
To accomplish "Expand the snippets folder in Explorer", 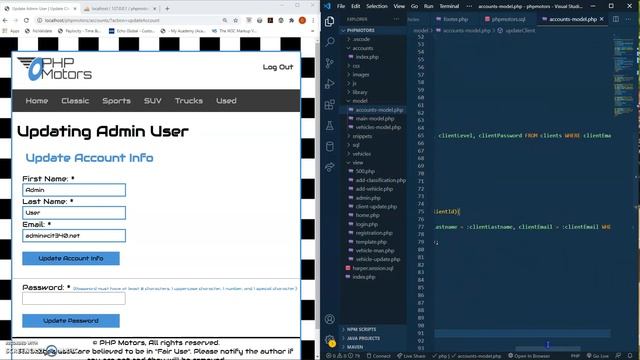I will pos(362,136).
